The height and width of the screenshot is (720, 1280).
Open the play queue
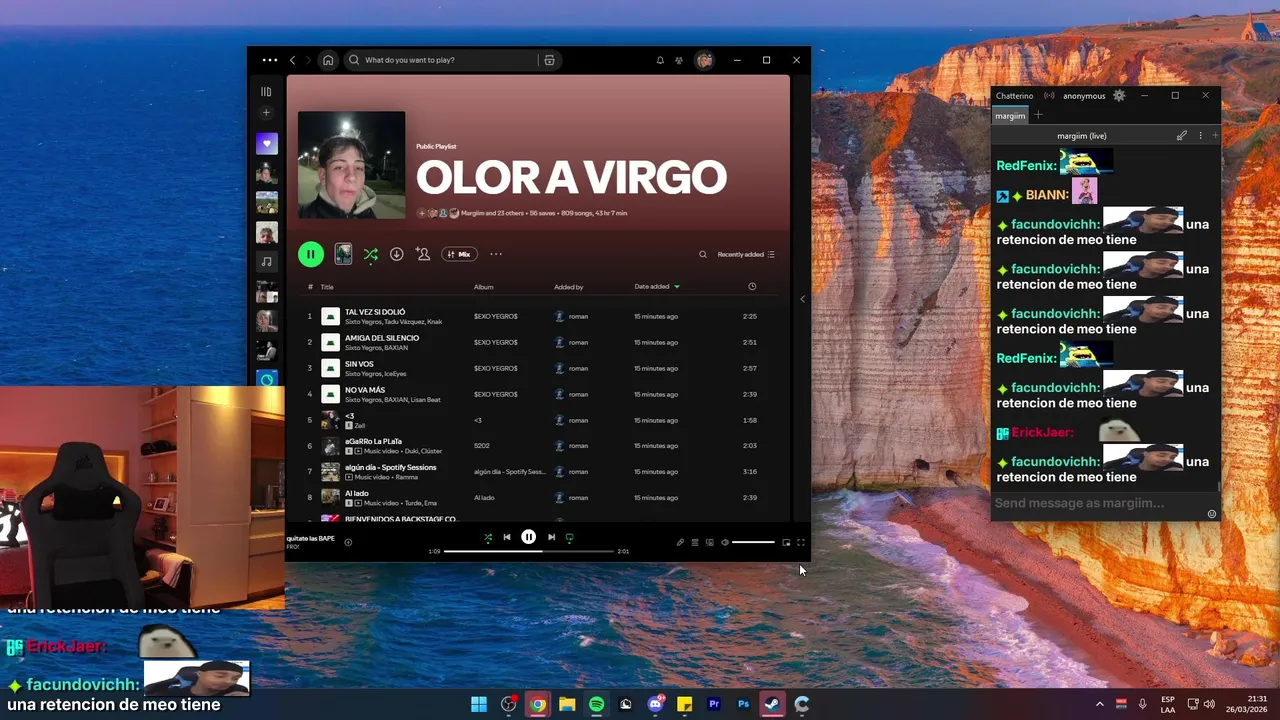(695, 542)
